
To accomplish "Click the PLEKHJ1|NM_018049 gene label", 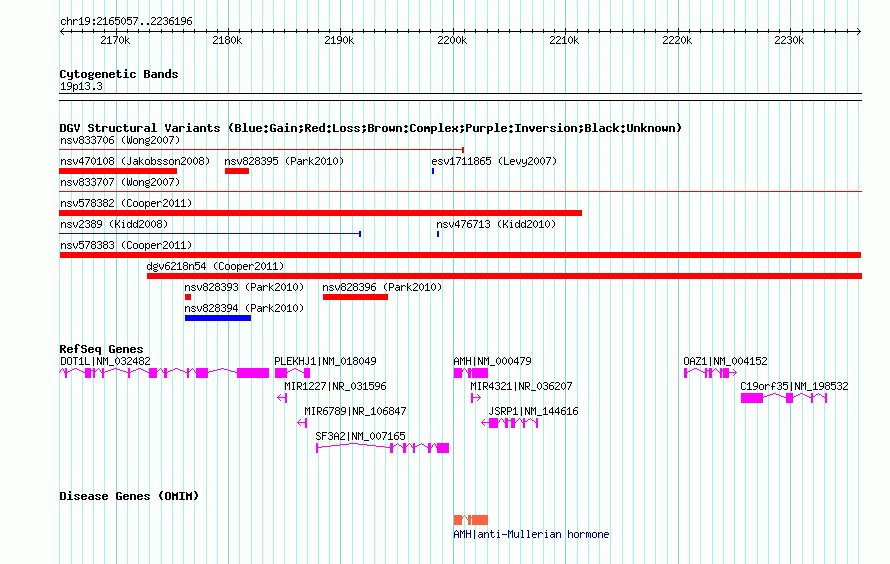I will point(325,361).
